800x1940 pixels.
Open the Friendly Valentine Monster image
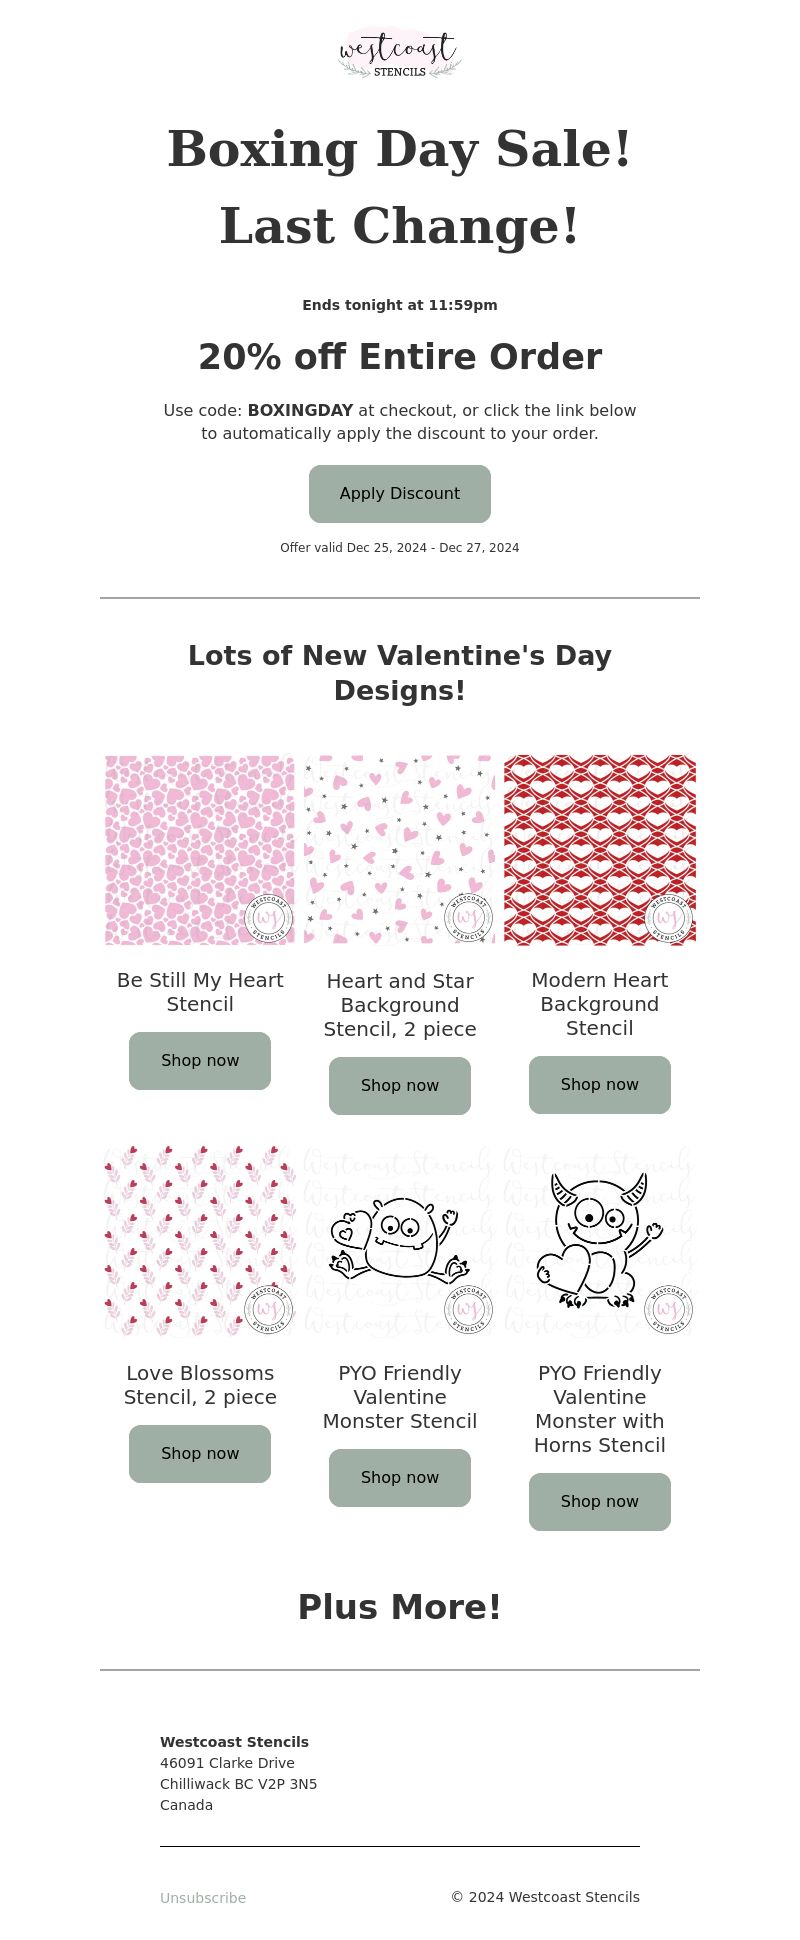point(400,1242)
